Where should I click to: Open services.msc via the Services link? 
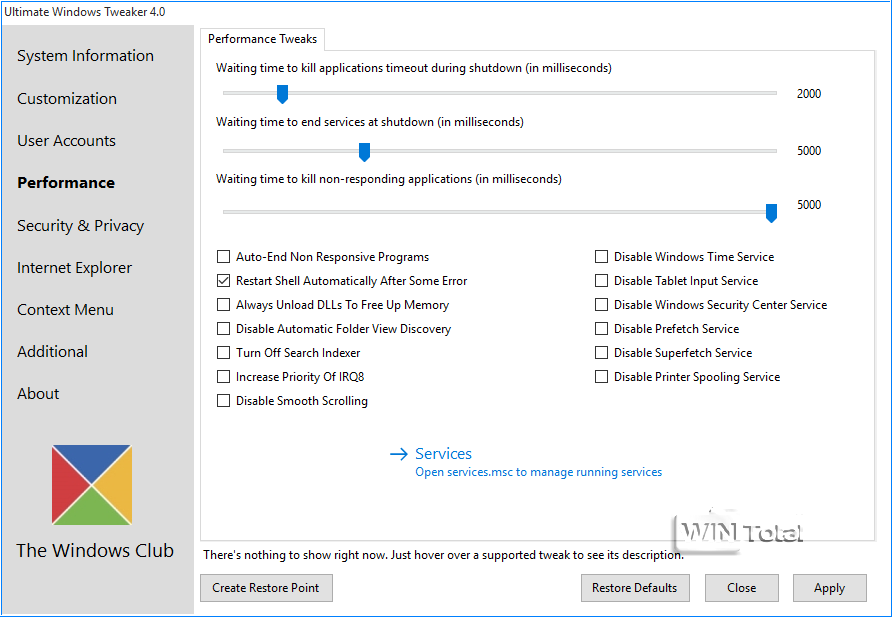pos(538,472)
